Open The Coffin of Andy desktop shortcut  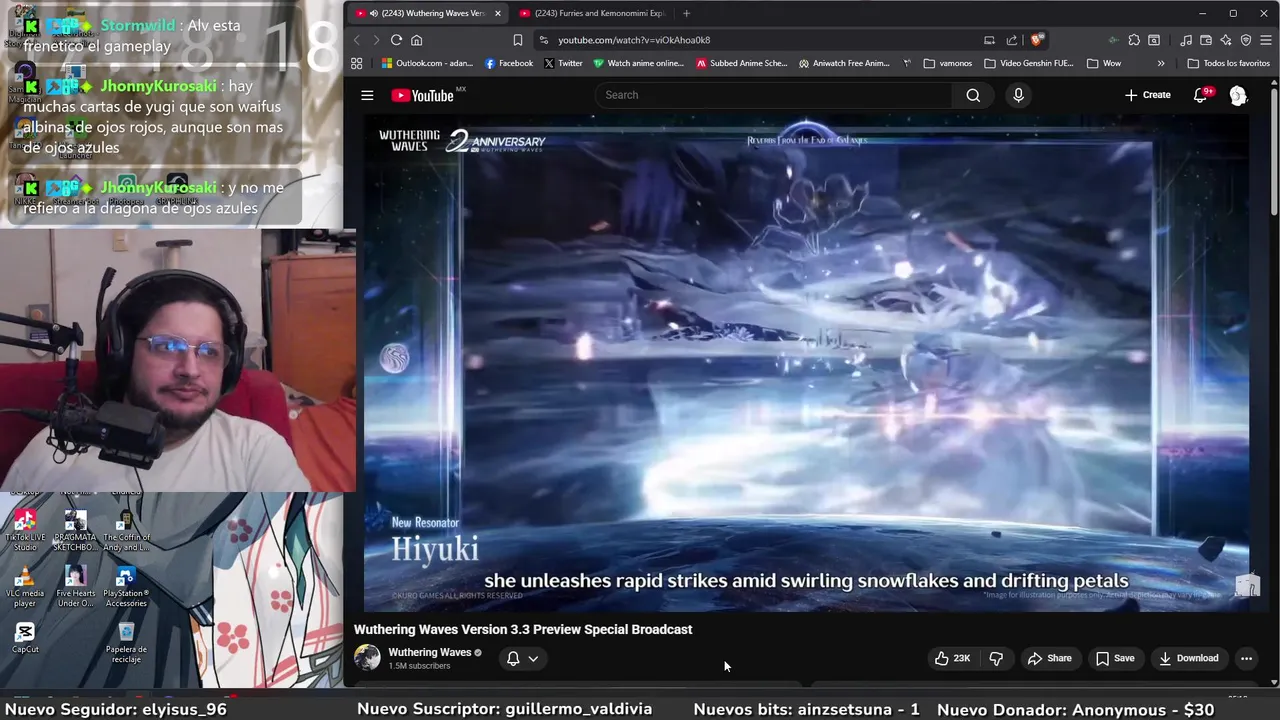point(126,530)
